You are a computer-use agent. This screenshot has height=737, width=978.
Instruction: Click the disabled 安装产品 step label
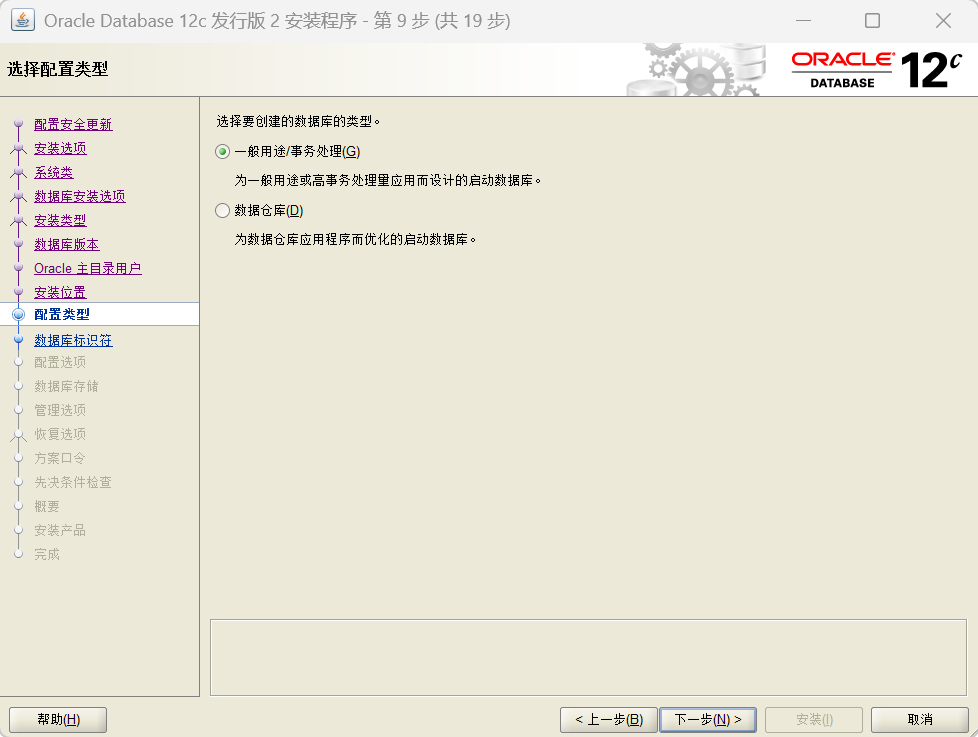(60, 531)
